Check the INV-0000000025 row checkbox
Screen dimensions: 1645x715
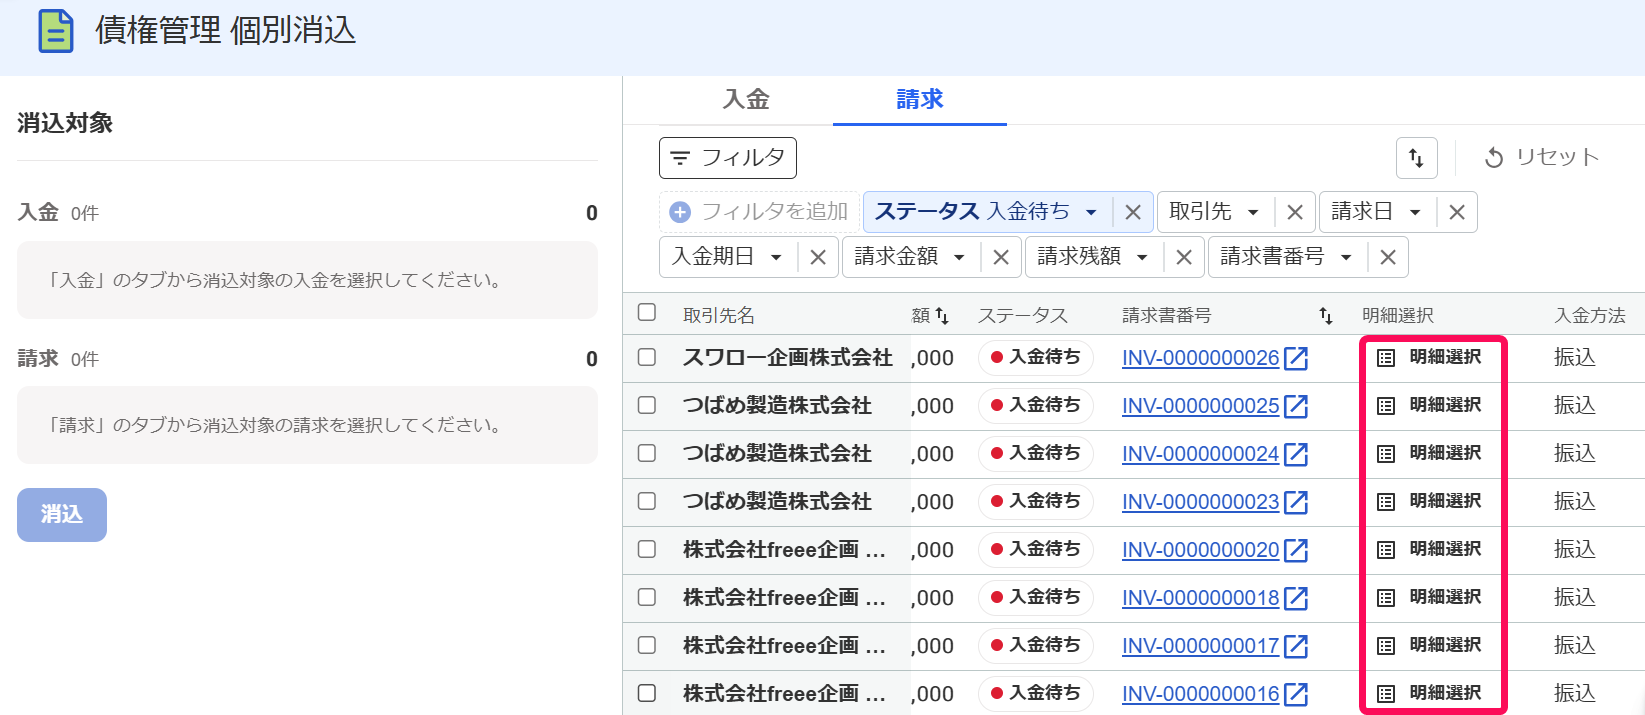pyautogui.click(x=647, y=405)
